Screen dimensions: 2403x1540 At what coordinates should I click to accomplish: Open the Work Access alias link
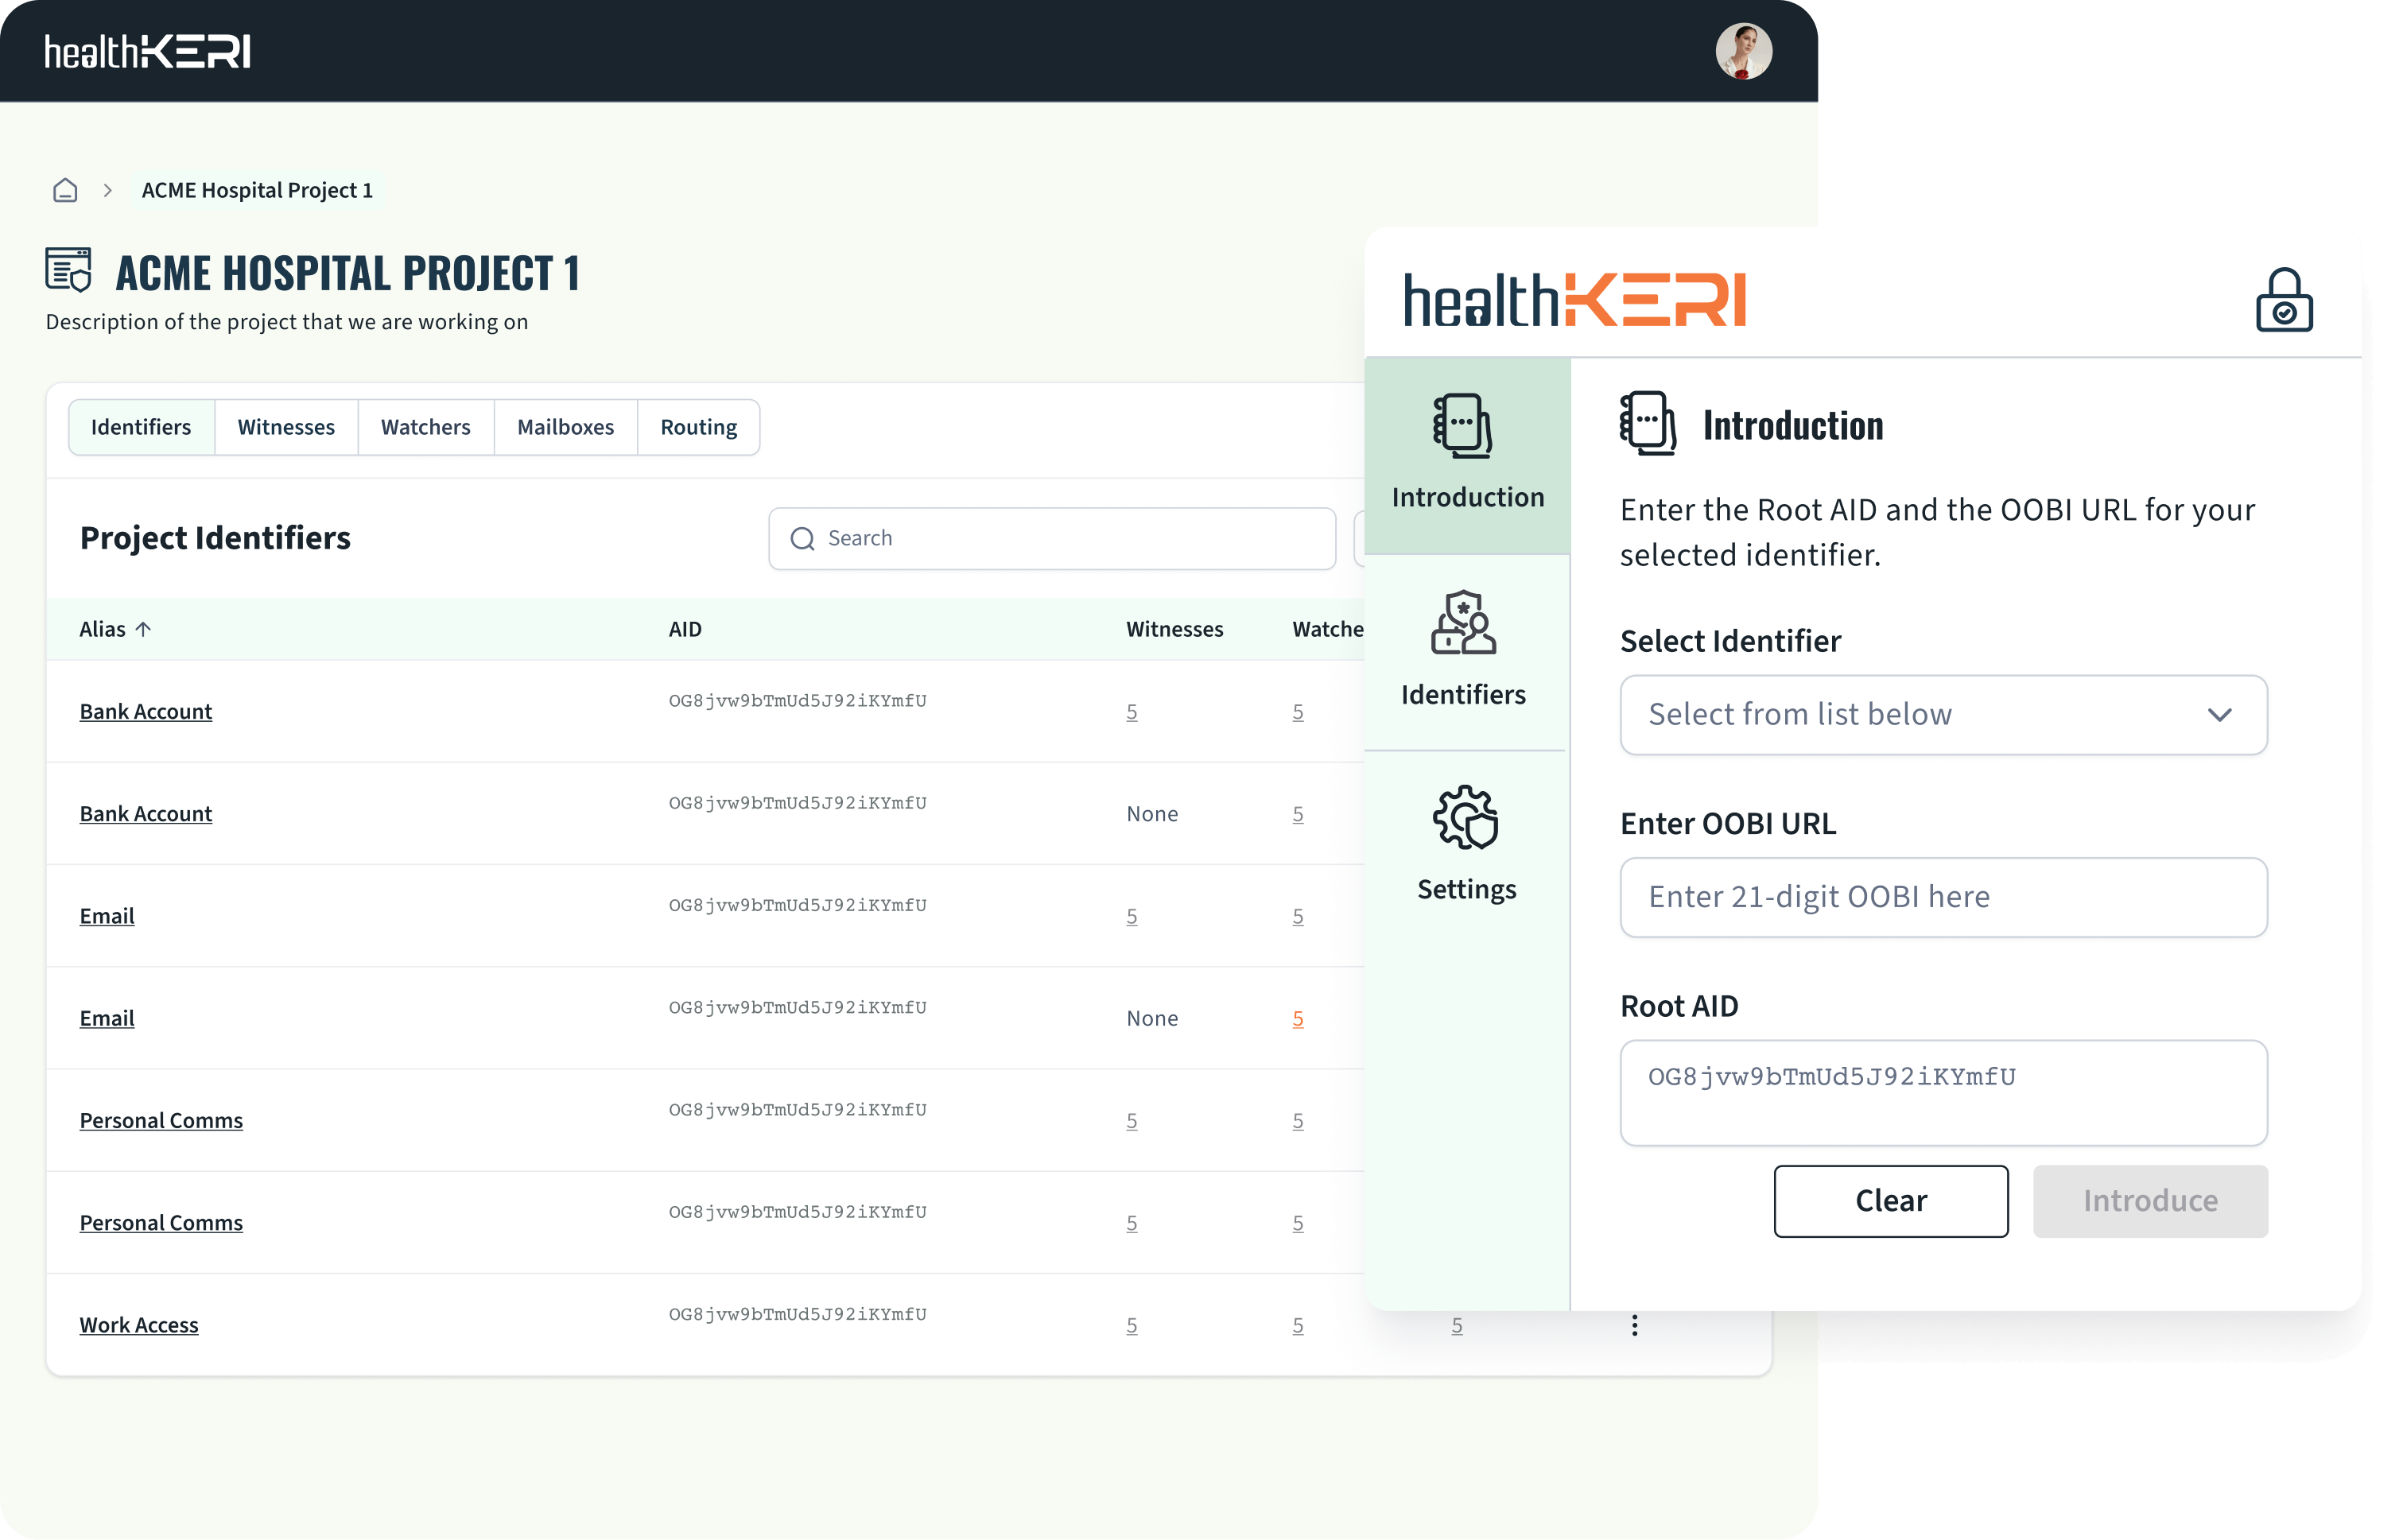coord(139,1325)
